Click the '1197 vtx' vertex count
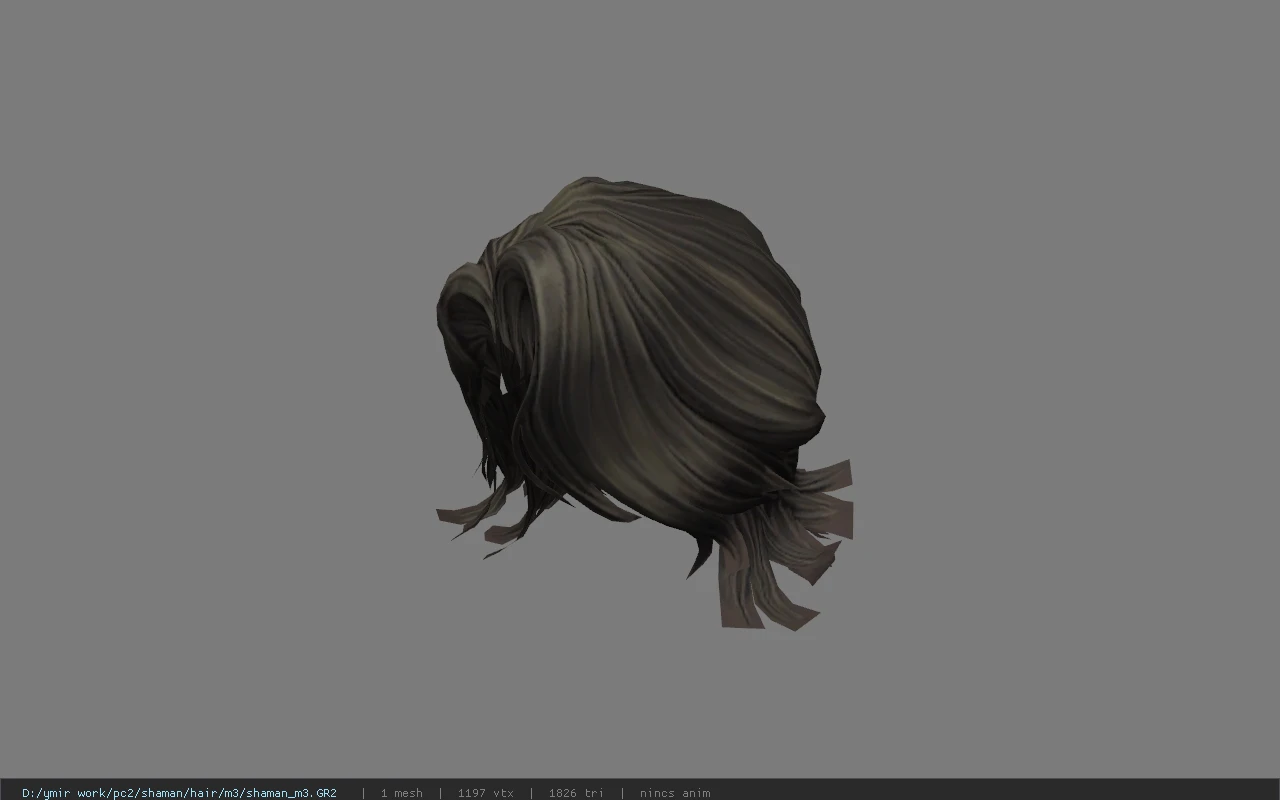The width and height of the screenshot is (1280, 800). (486, 793)
